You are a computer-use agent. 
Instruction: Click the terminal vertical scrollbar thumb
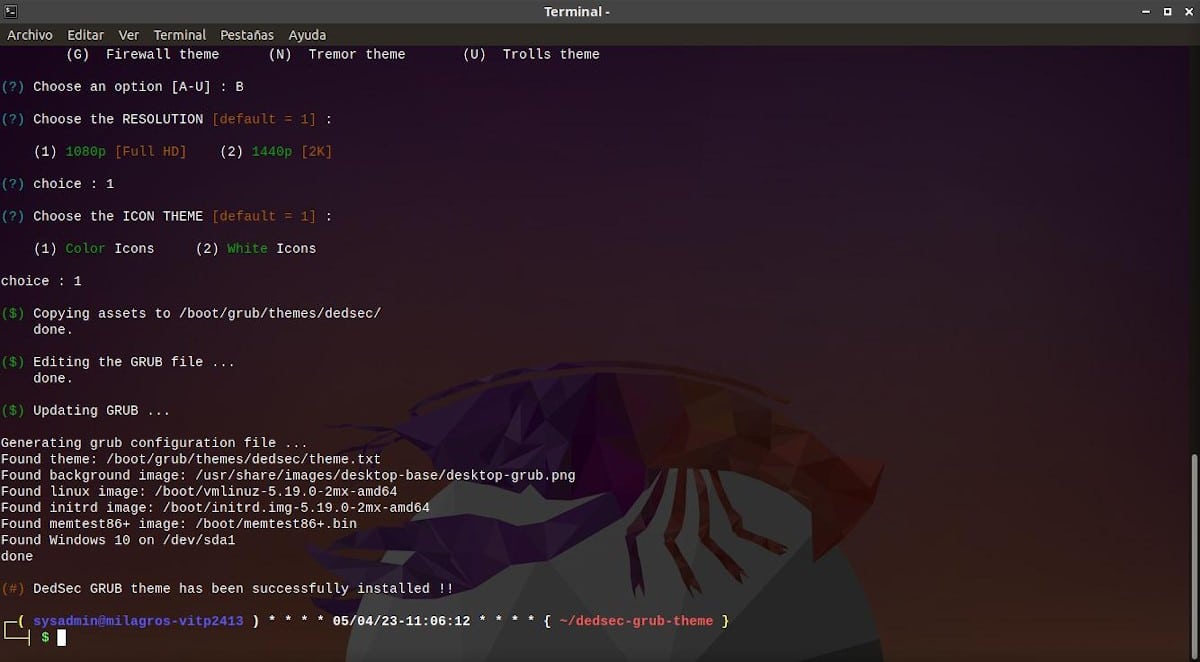[x=1195, y=556]
